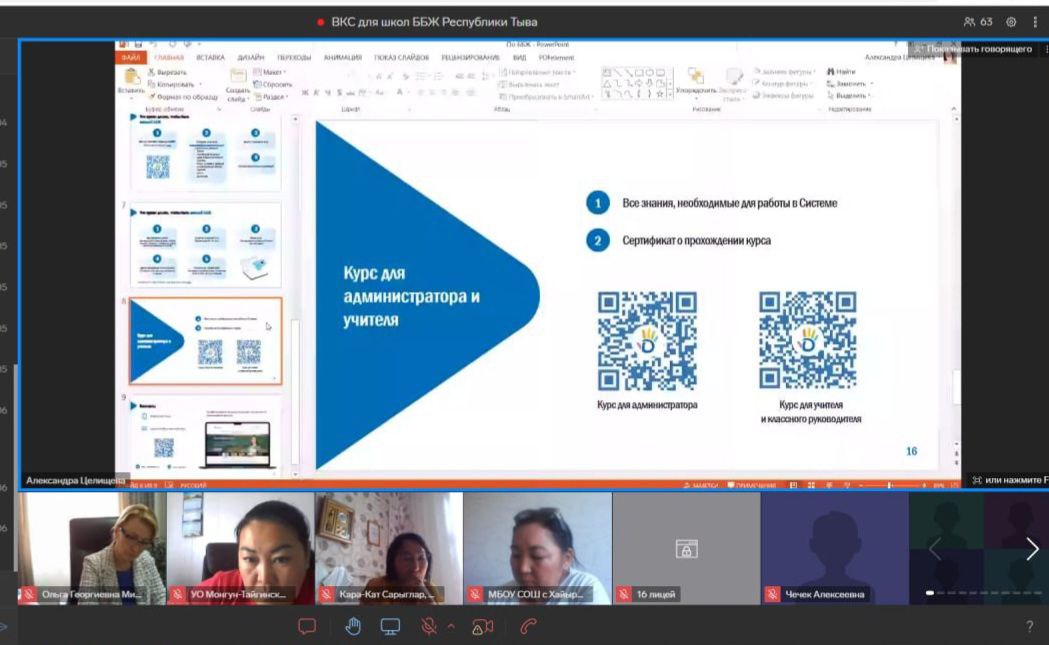Select Чечек Алексеевна participant tile
This screenshot has width=1049, height=645.
(x=834, y=549)
